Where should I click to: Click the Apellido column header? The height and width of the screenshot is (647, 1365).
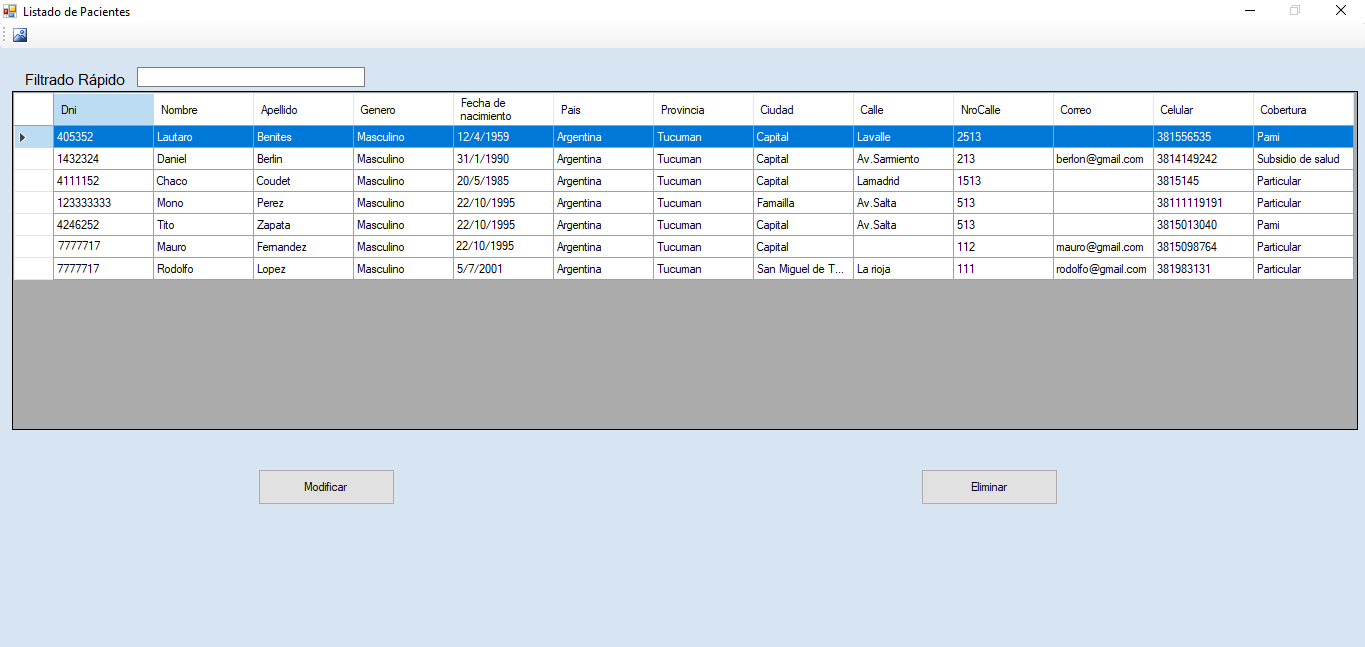[x=303, y=110]
